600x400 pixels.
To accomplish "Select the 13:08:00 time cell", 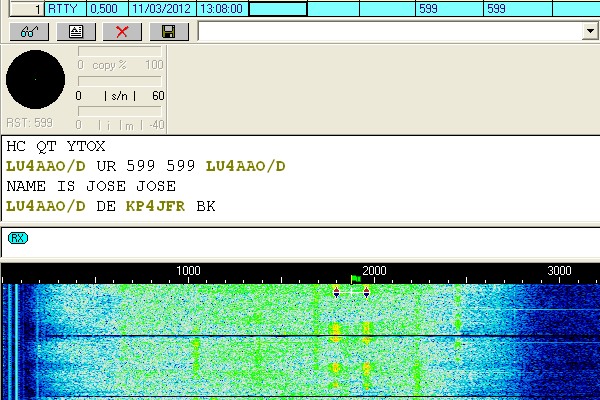I will click(x=222, y=8).
